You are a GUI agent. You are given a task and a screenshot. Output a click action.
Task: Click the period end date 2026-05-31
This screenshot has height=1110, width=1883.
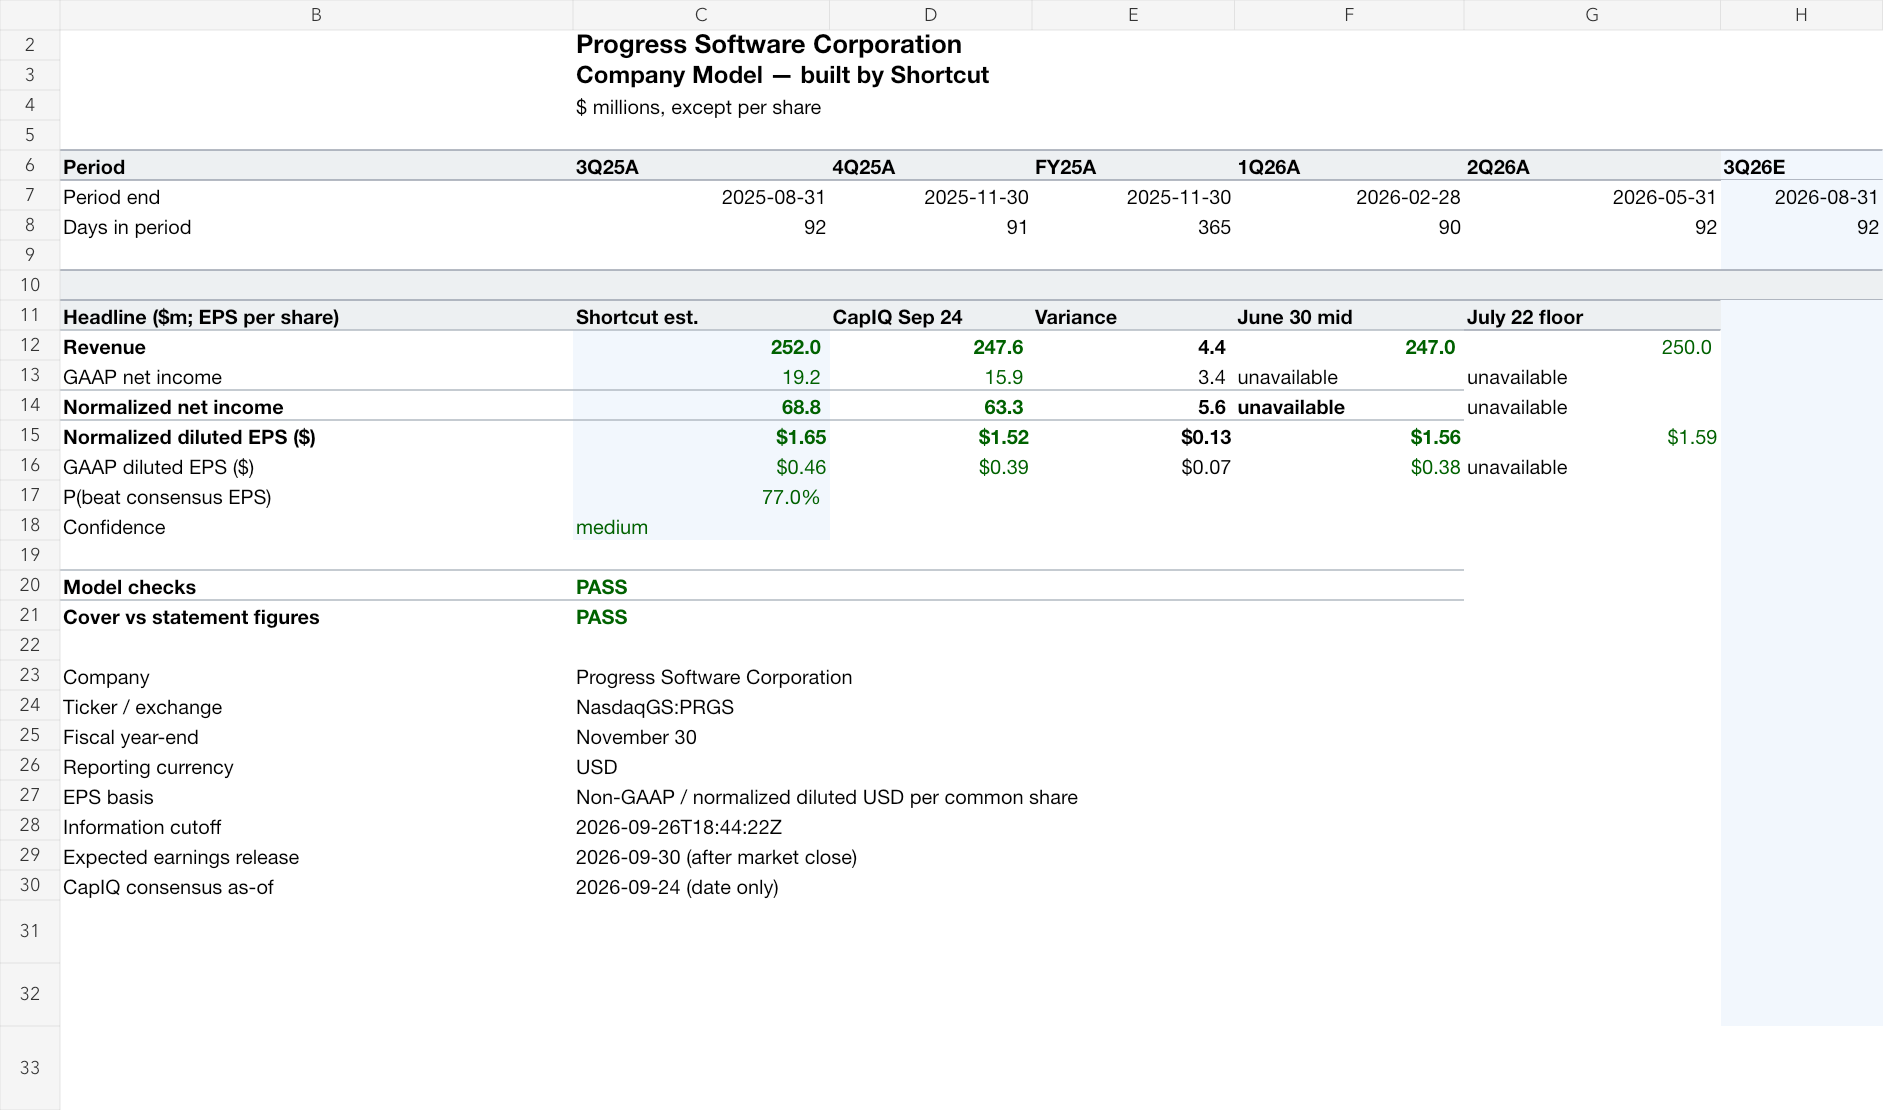click(1664, 197)
